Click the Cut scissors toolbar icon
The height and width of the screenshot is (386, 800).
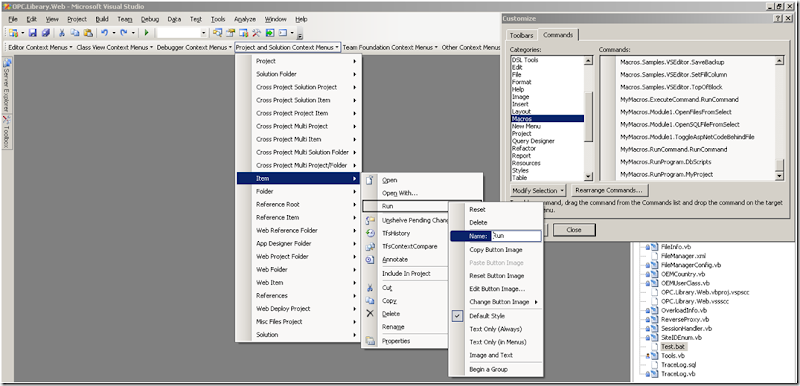coord(62,33)
